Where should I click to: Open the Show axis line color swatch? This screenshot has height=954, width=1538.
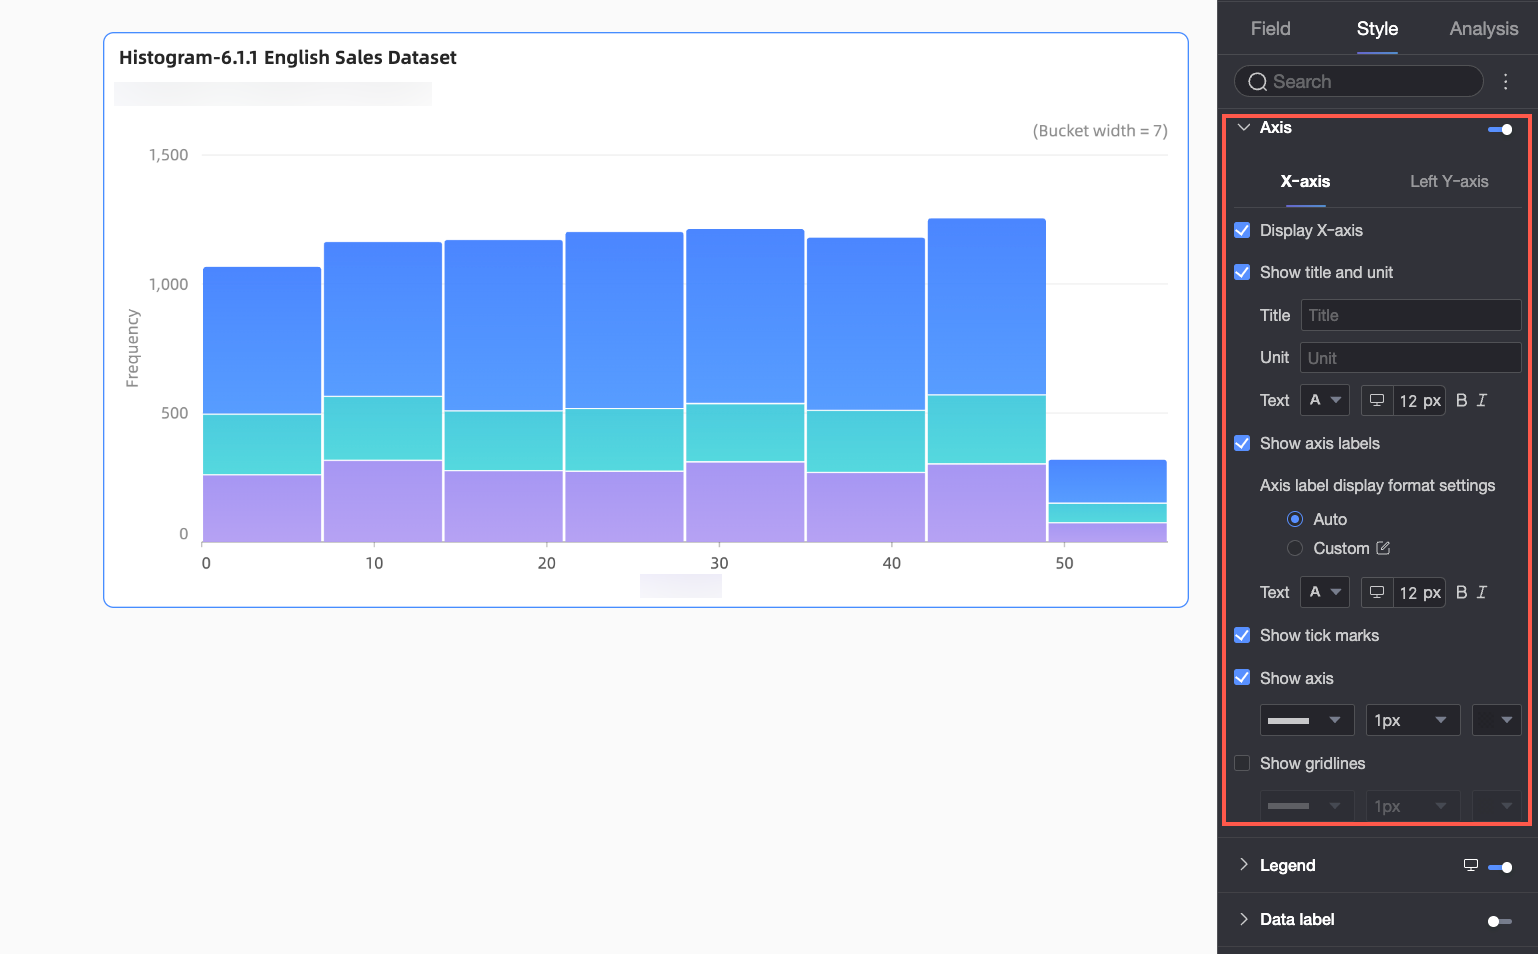point(1497,720)
